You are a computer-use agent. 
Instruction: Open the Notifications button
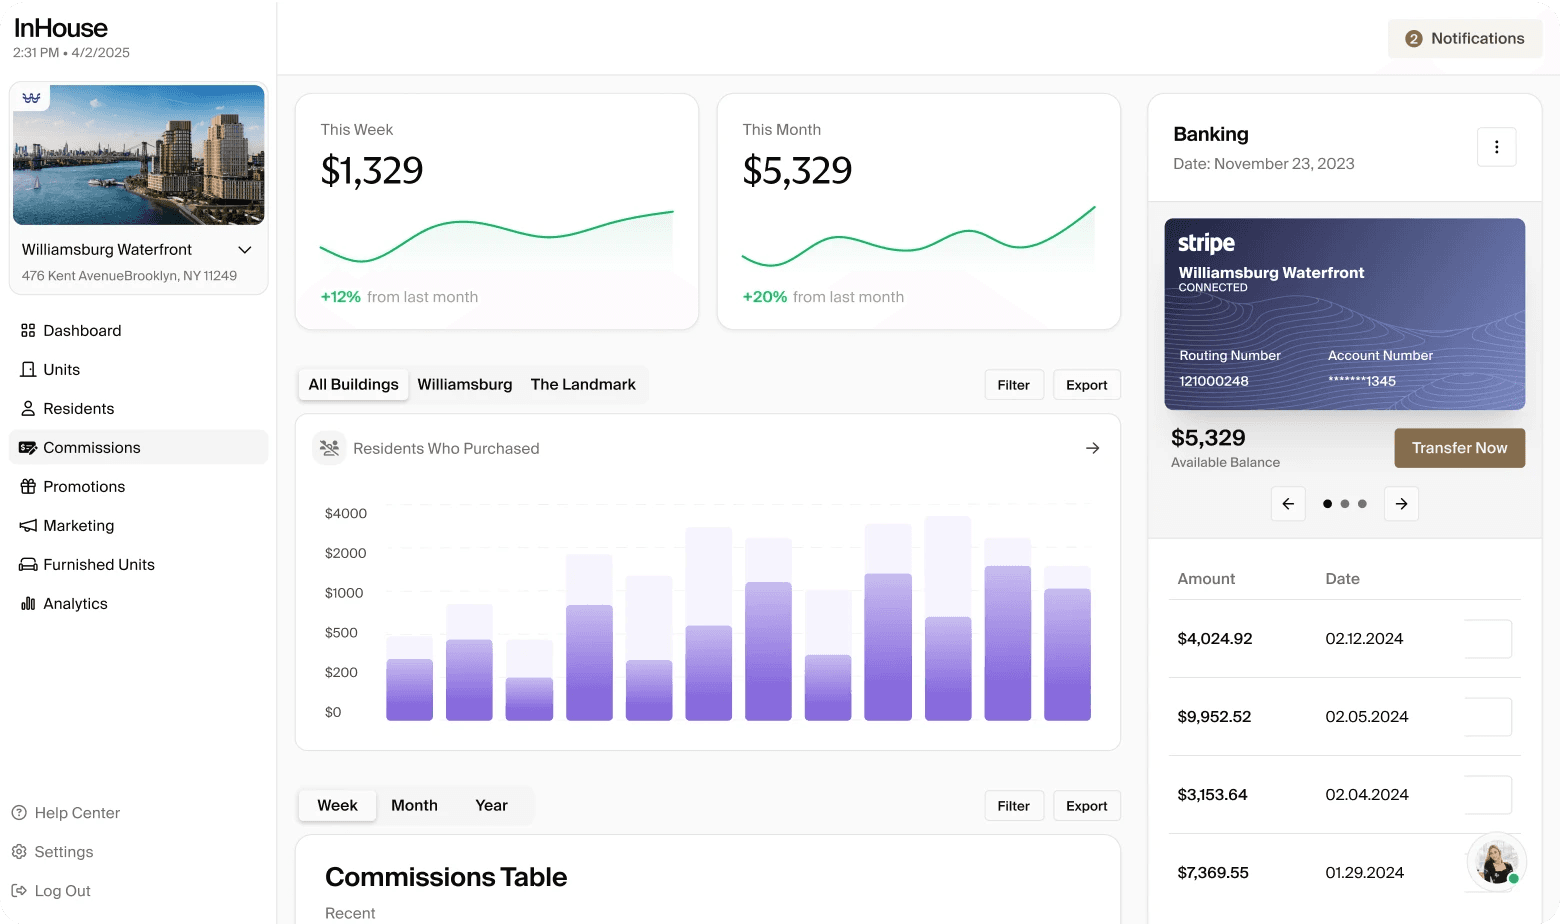[1465, 38]
